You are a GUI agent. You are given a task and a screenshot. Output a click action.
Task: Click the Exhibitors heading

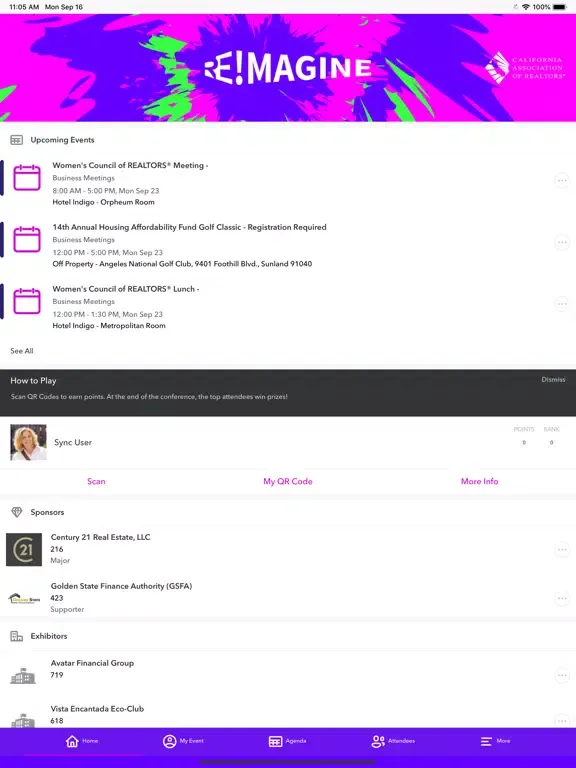coord(49,636)
